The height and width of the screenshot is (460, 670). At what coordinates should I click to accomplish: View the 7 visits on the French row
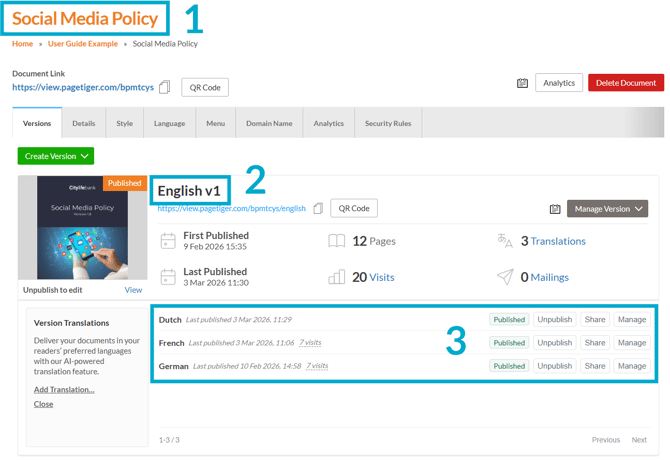tap(310, 343)
